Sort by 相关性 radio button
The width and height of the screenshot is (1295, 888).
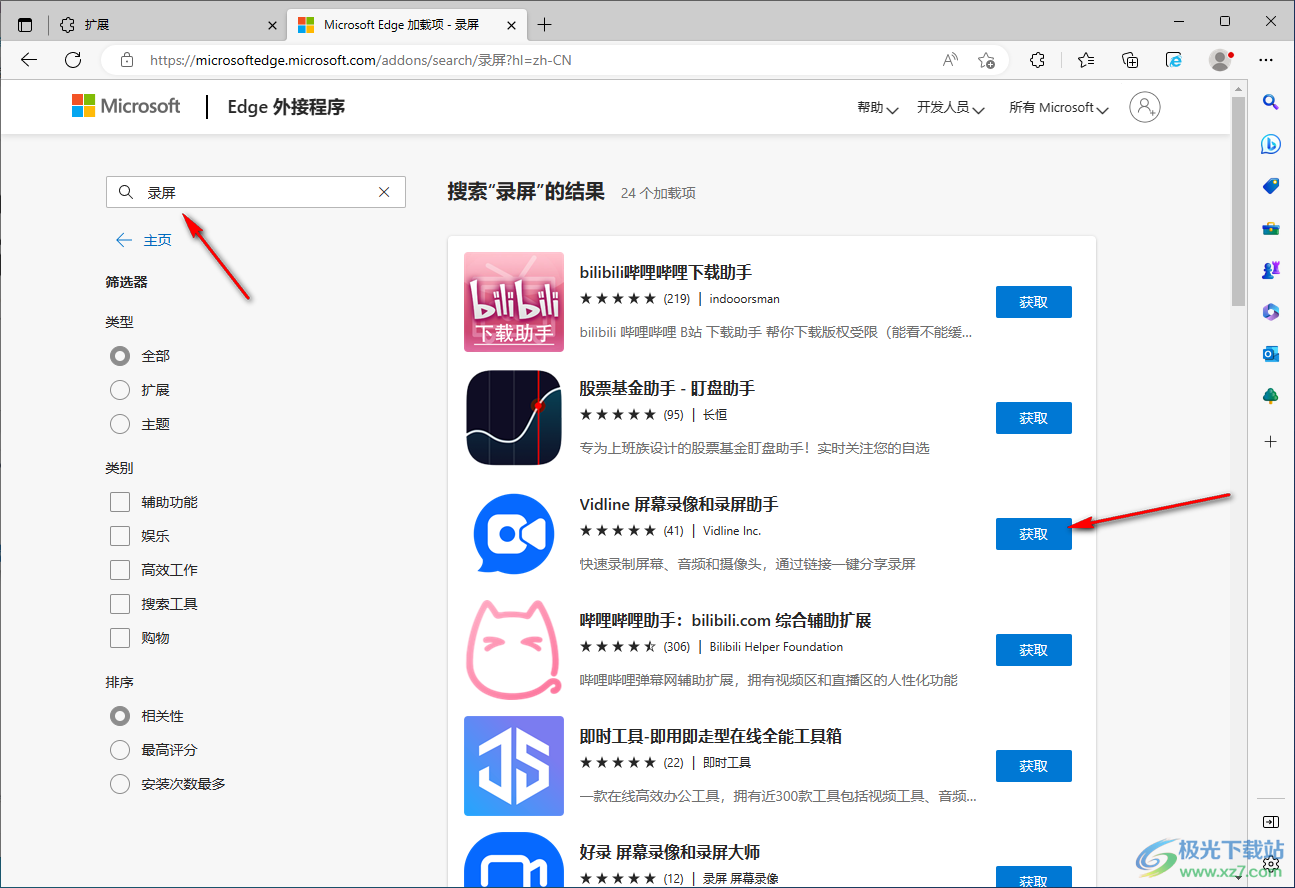[120, 716]
